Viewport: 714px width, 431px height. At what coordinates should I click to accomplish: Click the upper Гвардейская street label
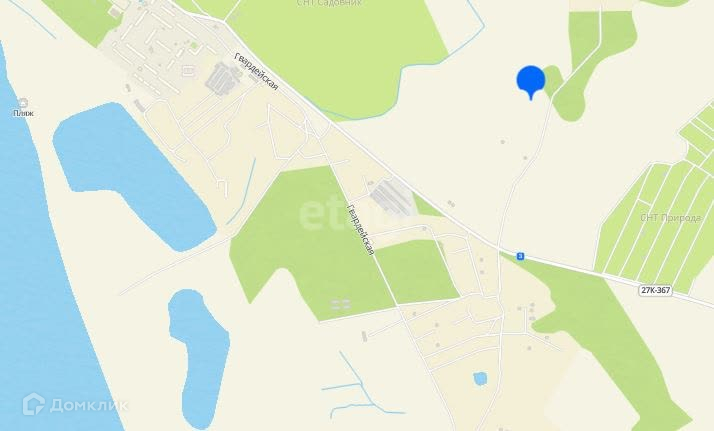pos(256,71)
